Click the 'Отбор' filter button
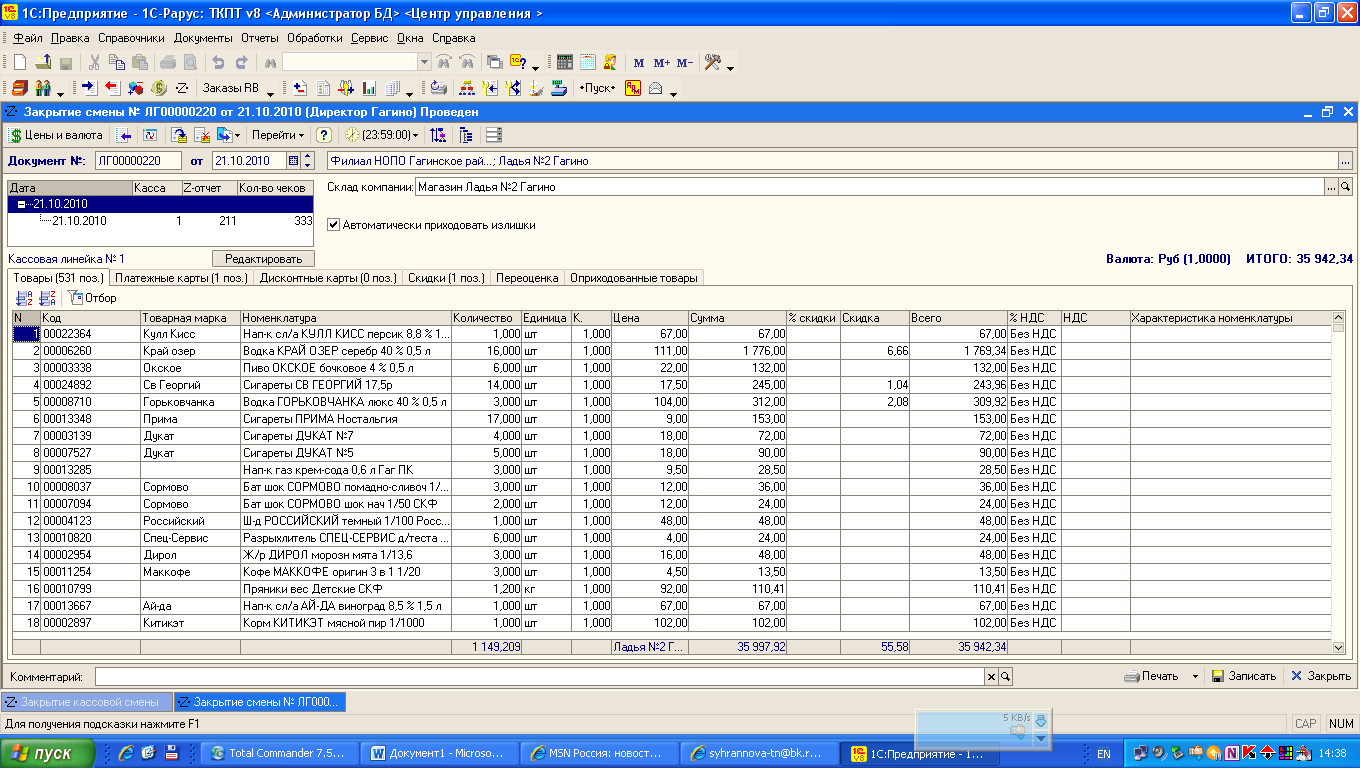1360x768 pixels. tap(93, 297)
